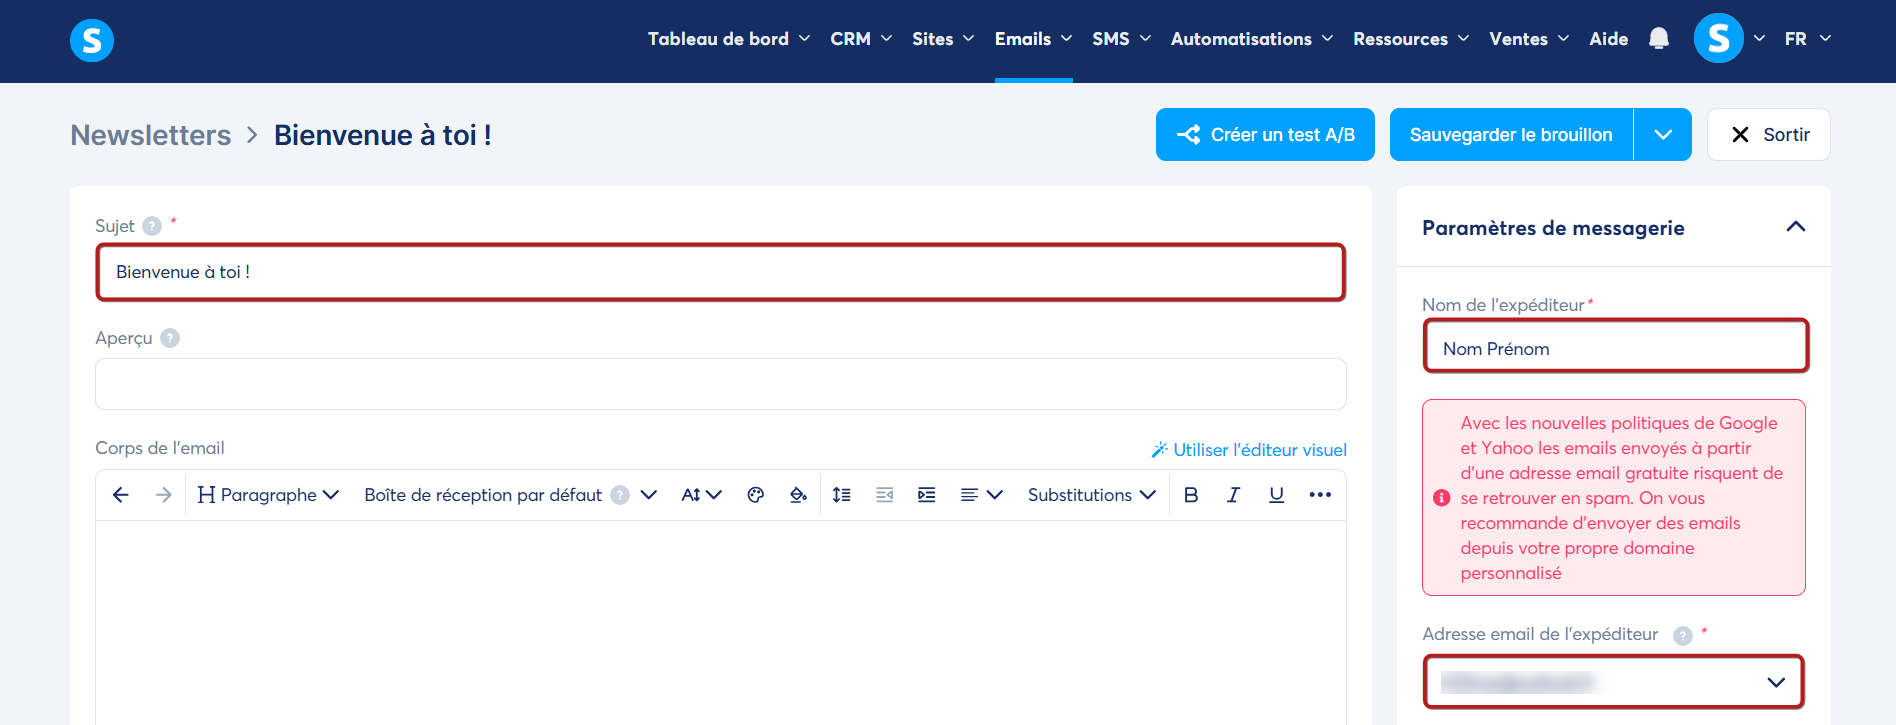Open the Emails menu
The image size is (1896, 725).
pos(1034,39)
